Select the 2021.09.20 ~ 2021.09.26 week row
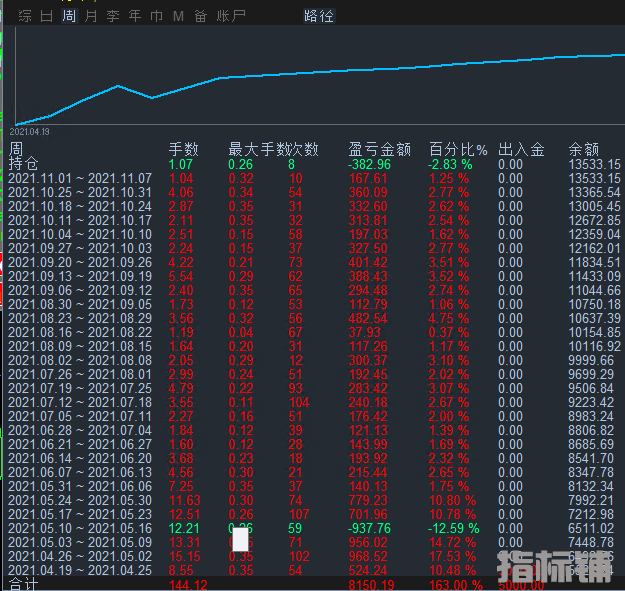 click(314, 262)
